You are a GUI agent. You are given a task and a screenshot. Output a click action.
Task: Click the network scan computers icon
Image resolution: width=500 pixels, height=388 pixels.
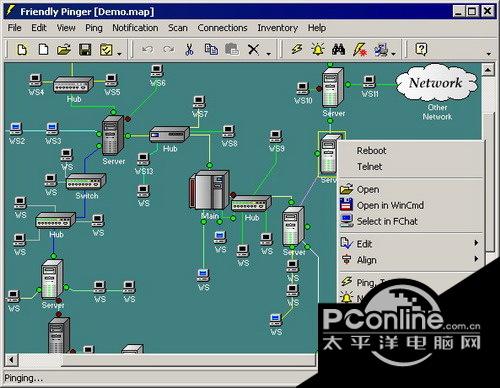coord(381,50)
